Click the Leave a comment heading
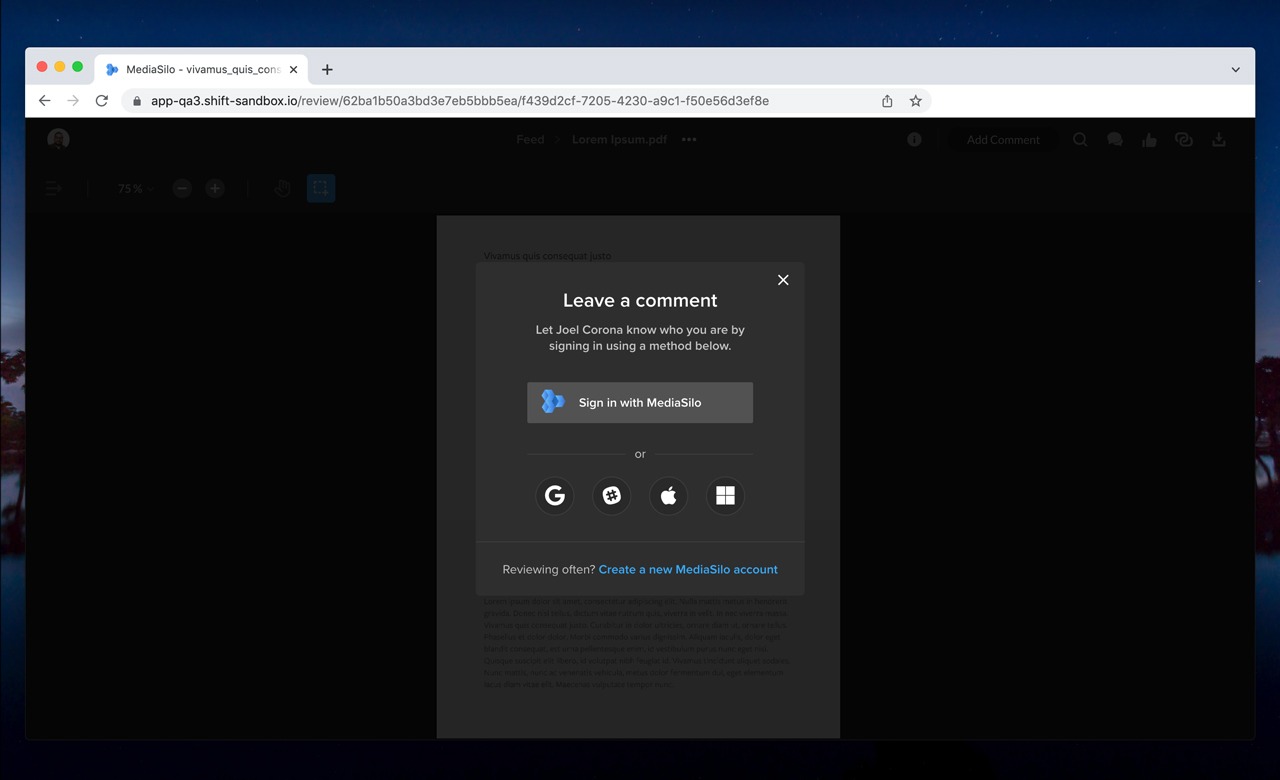The height and width of the screenshot is (780, 1280). pos(640,300)
